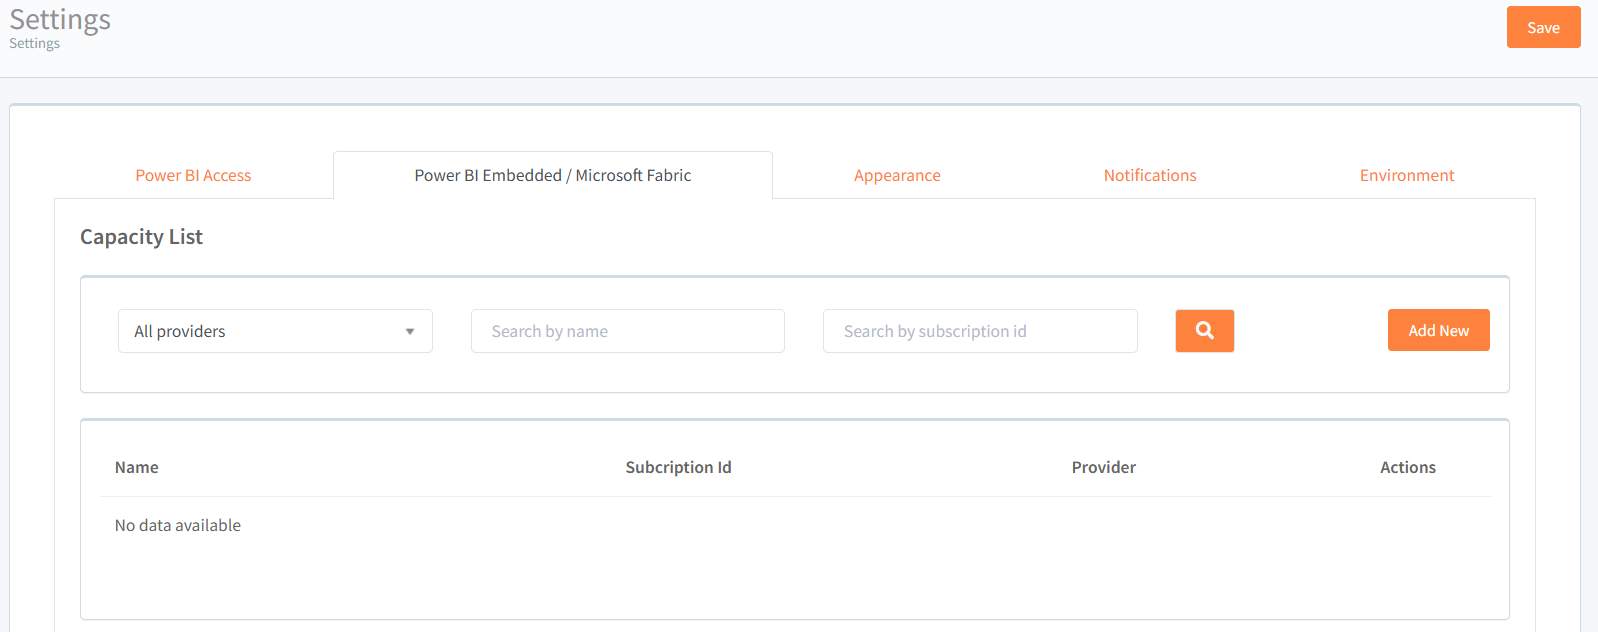The width and height of the screenshot is (1598, 632).
Task: Click the small Settings breadcrumb text
Action: click(35, 44)
